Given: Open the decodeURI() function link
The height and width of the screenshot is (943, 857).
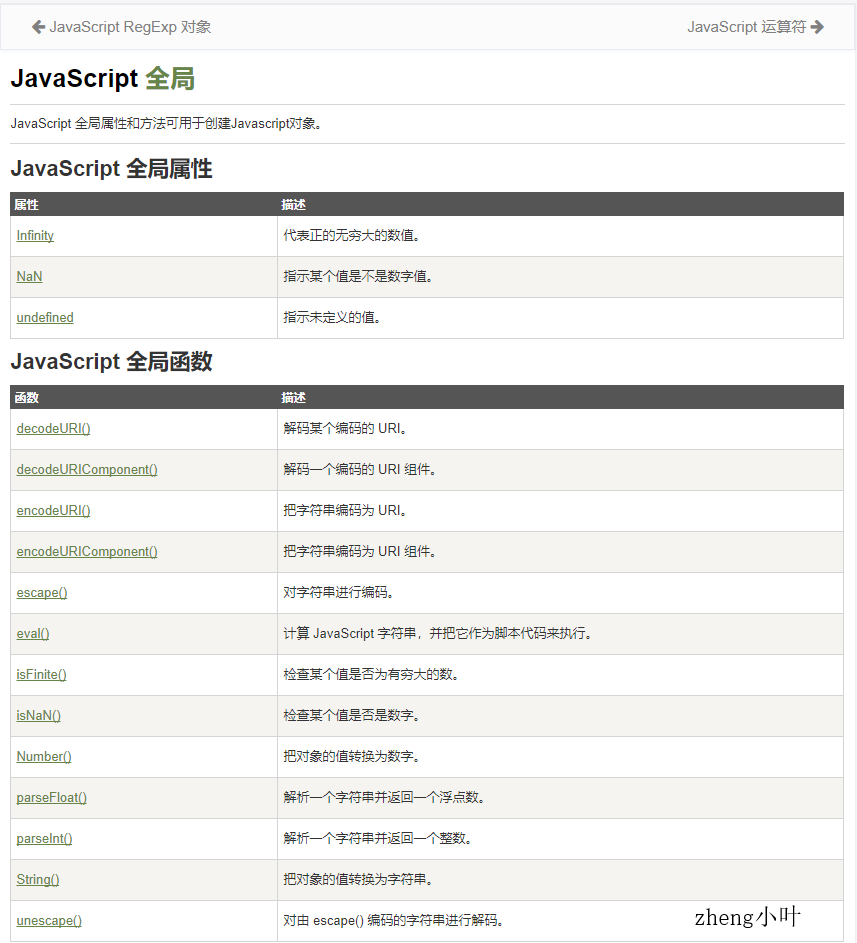Looking at the screenshot, I should pyautogui.click(x=54, y=429).
